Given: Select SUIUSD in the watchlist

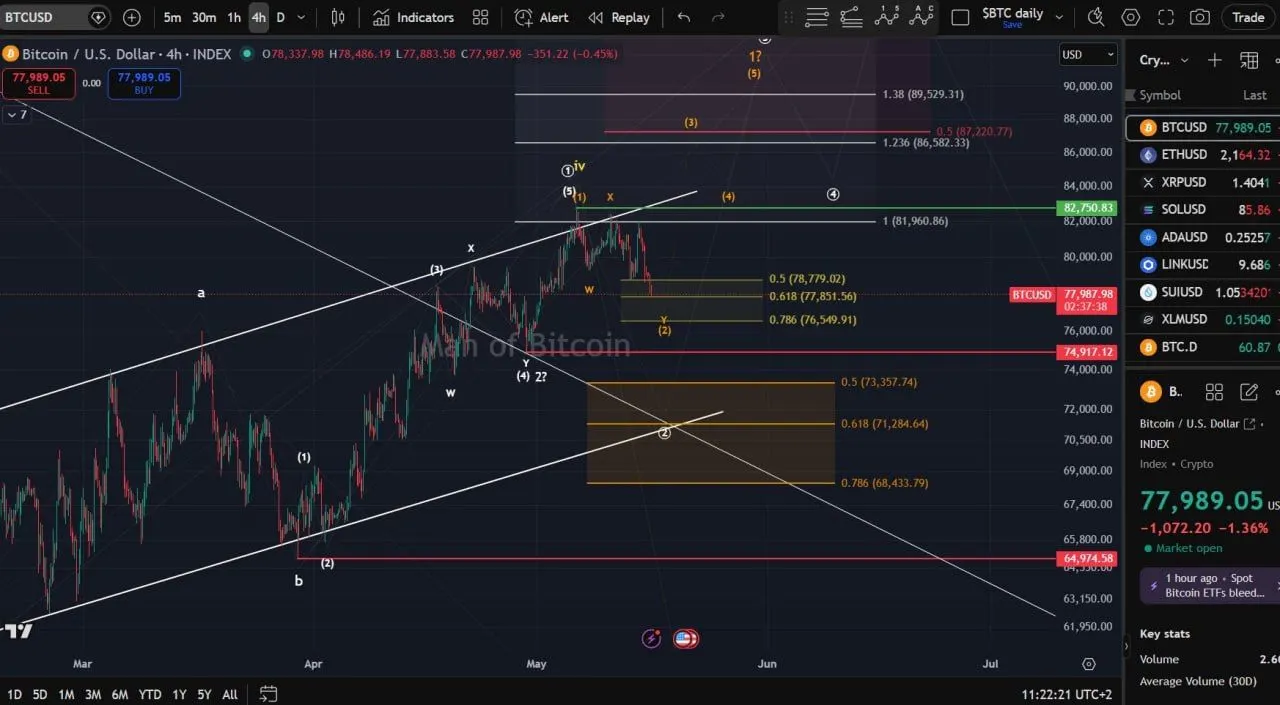Looking at the screenshot, I should [x=1203, y=292].
